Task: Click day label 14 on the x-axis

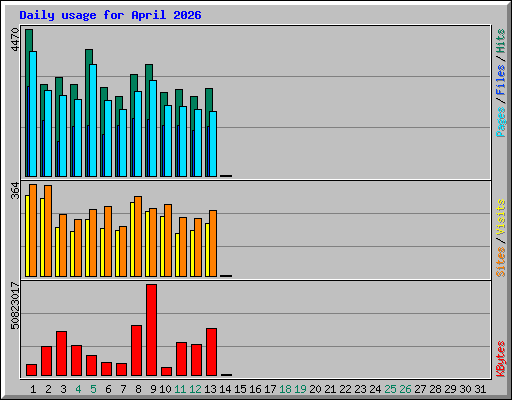Action: tap(225, 389)
